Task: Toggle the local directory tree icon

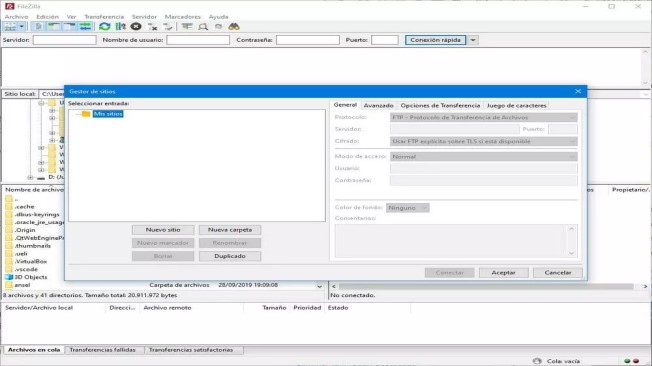Action: pos(54,27)
